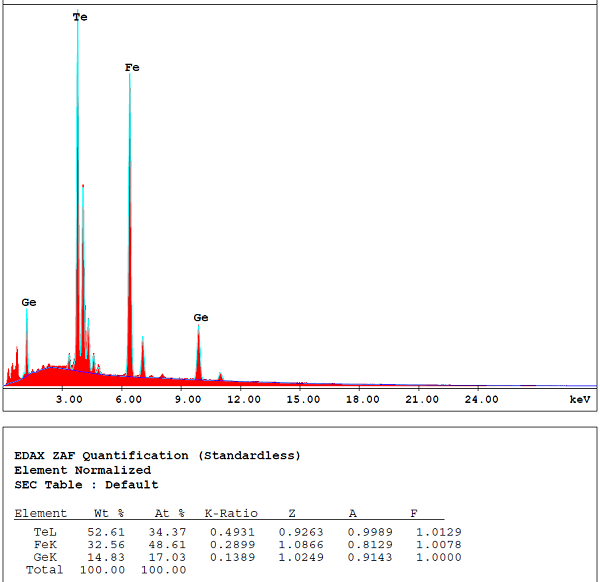The height and width of the screenshot is (582, 600).
Task: Click the Wt % column header
Action: pyautogui.click(x=109, y=514)
